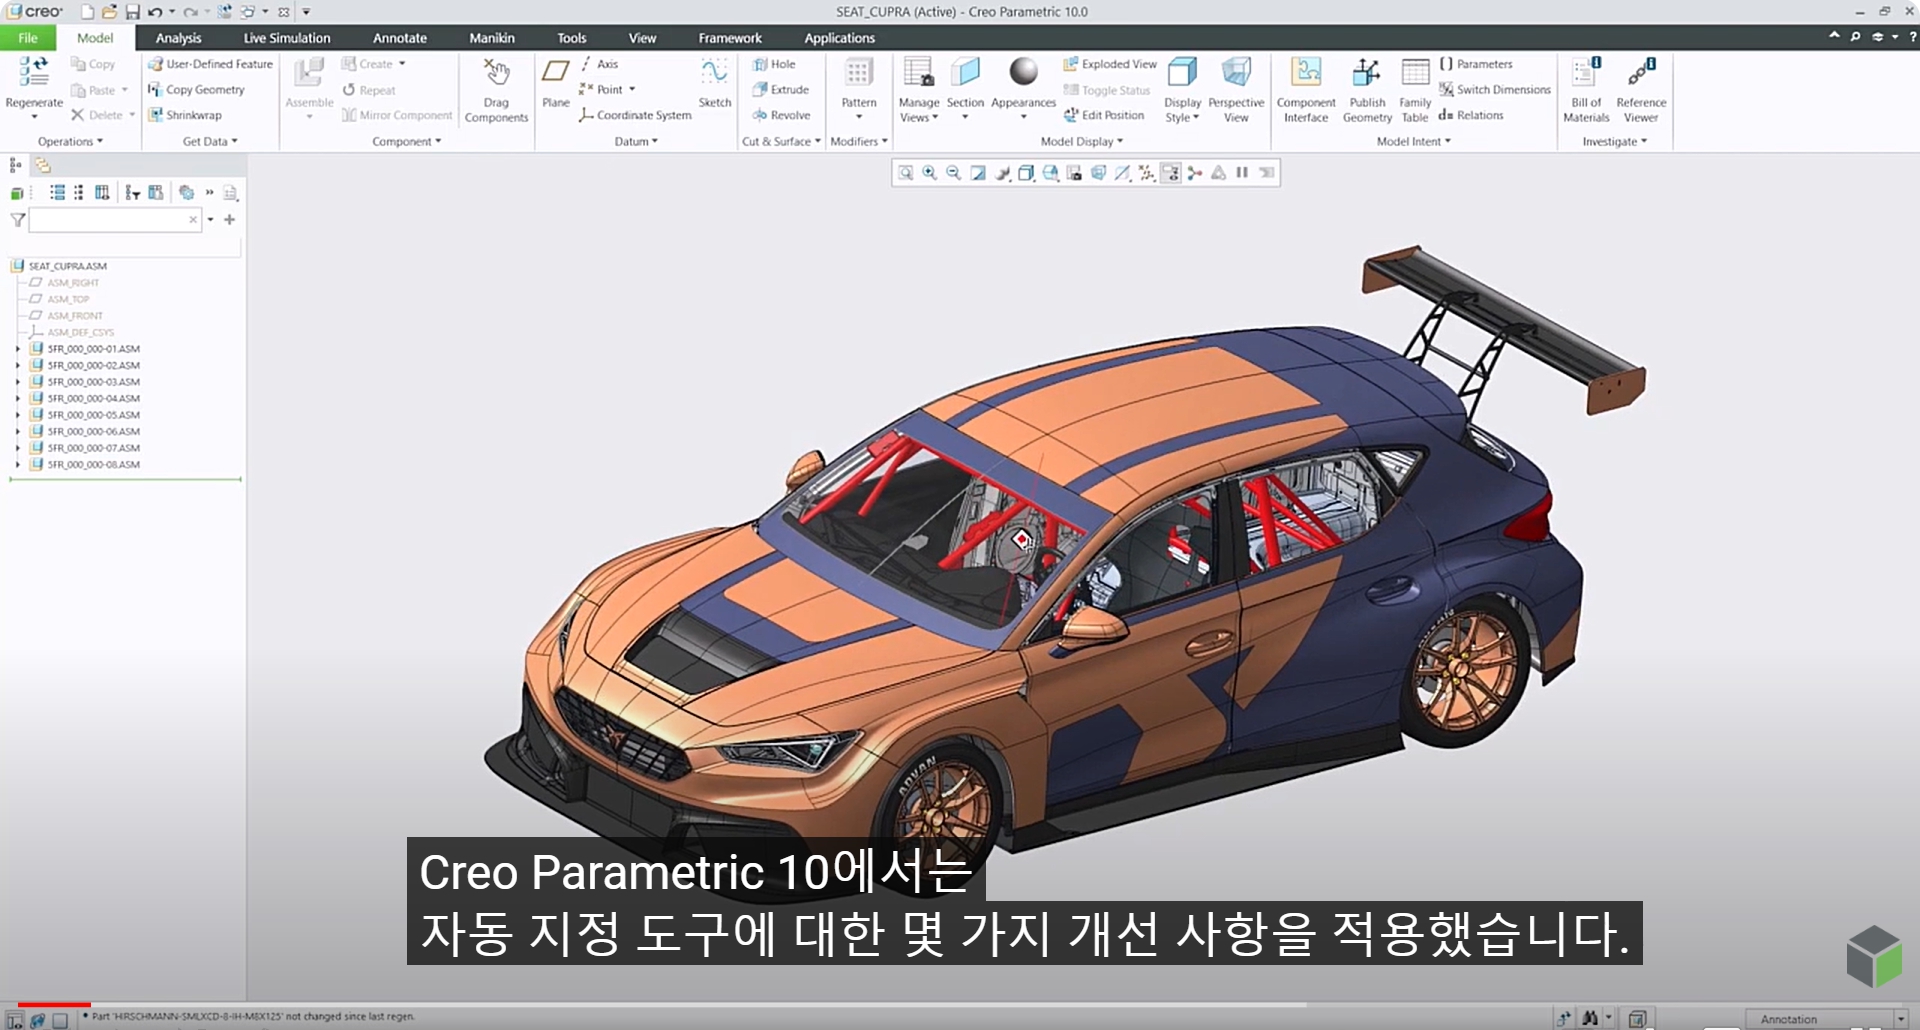Screen dimensions: 1920x1030
Task: Toggle spin center in graphics toolbar
Action: [1194, 173]
